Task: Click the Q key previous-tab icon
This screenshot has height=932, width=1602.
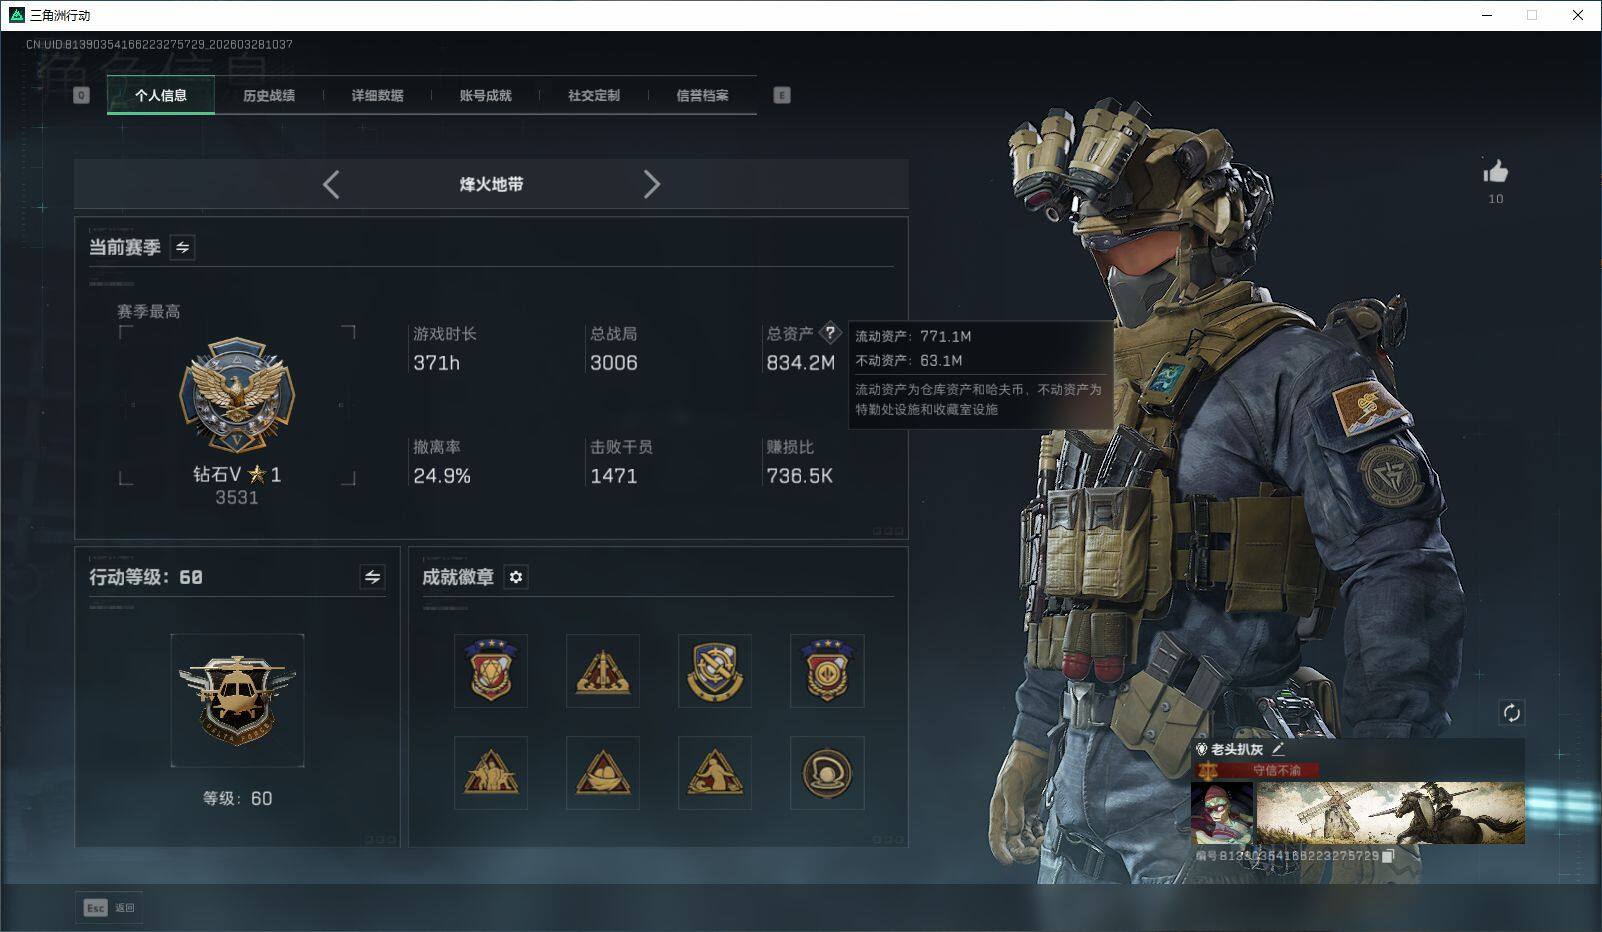Action: pos(82,95)
